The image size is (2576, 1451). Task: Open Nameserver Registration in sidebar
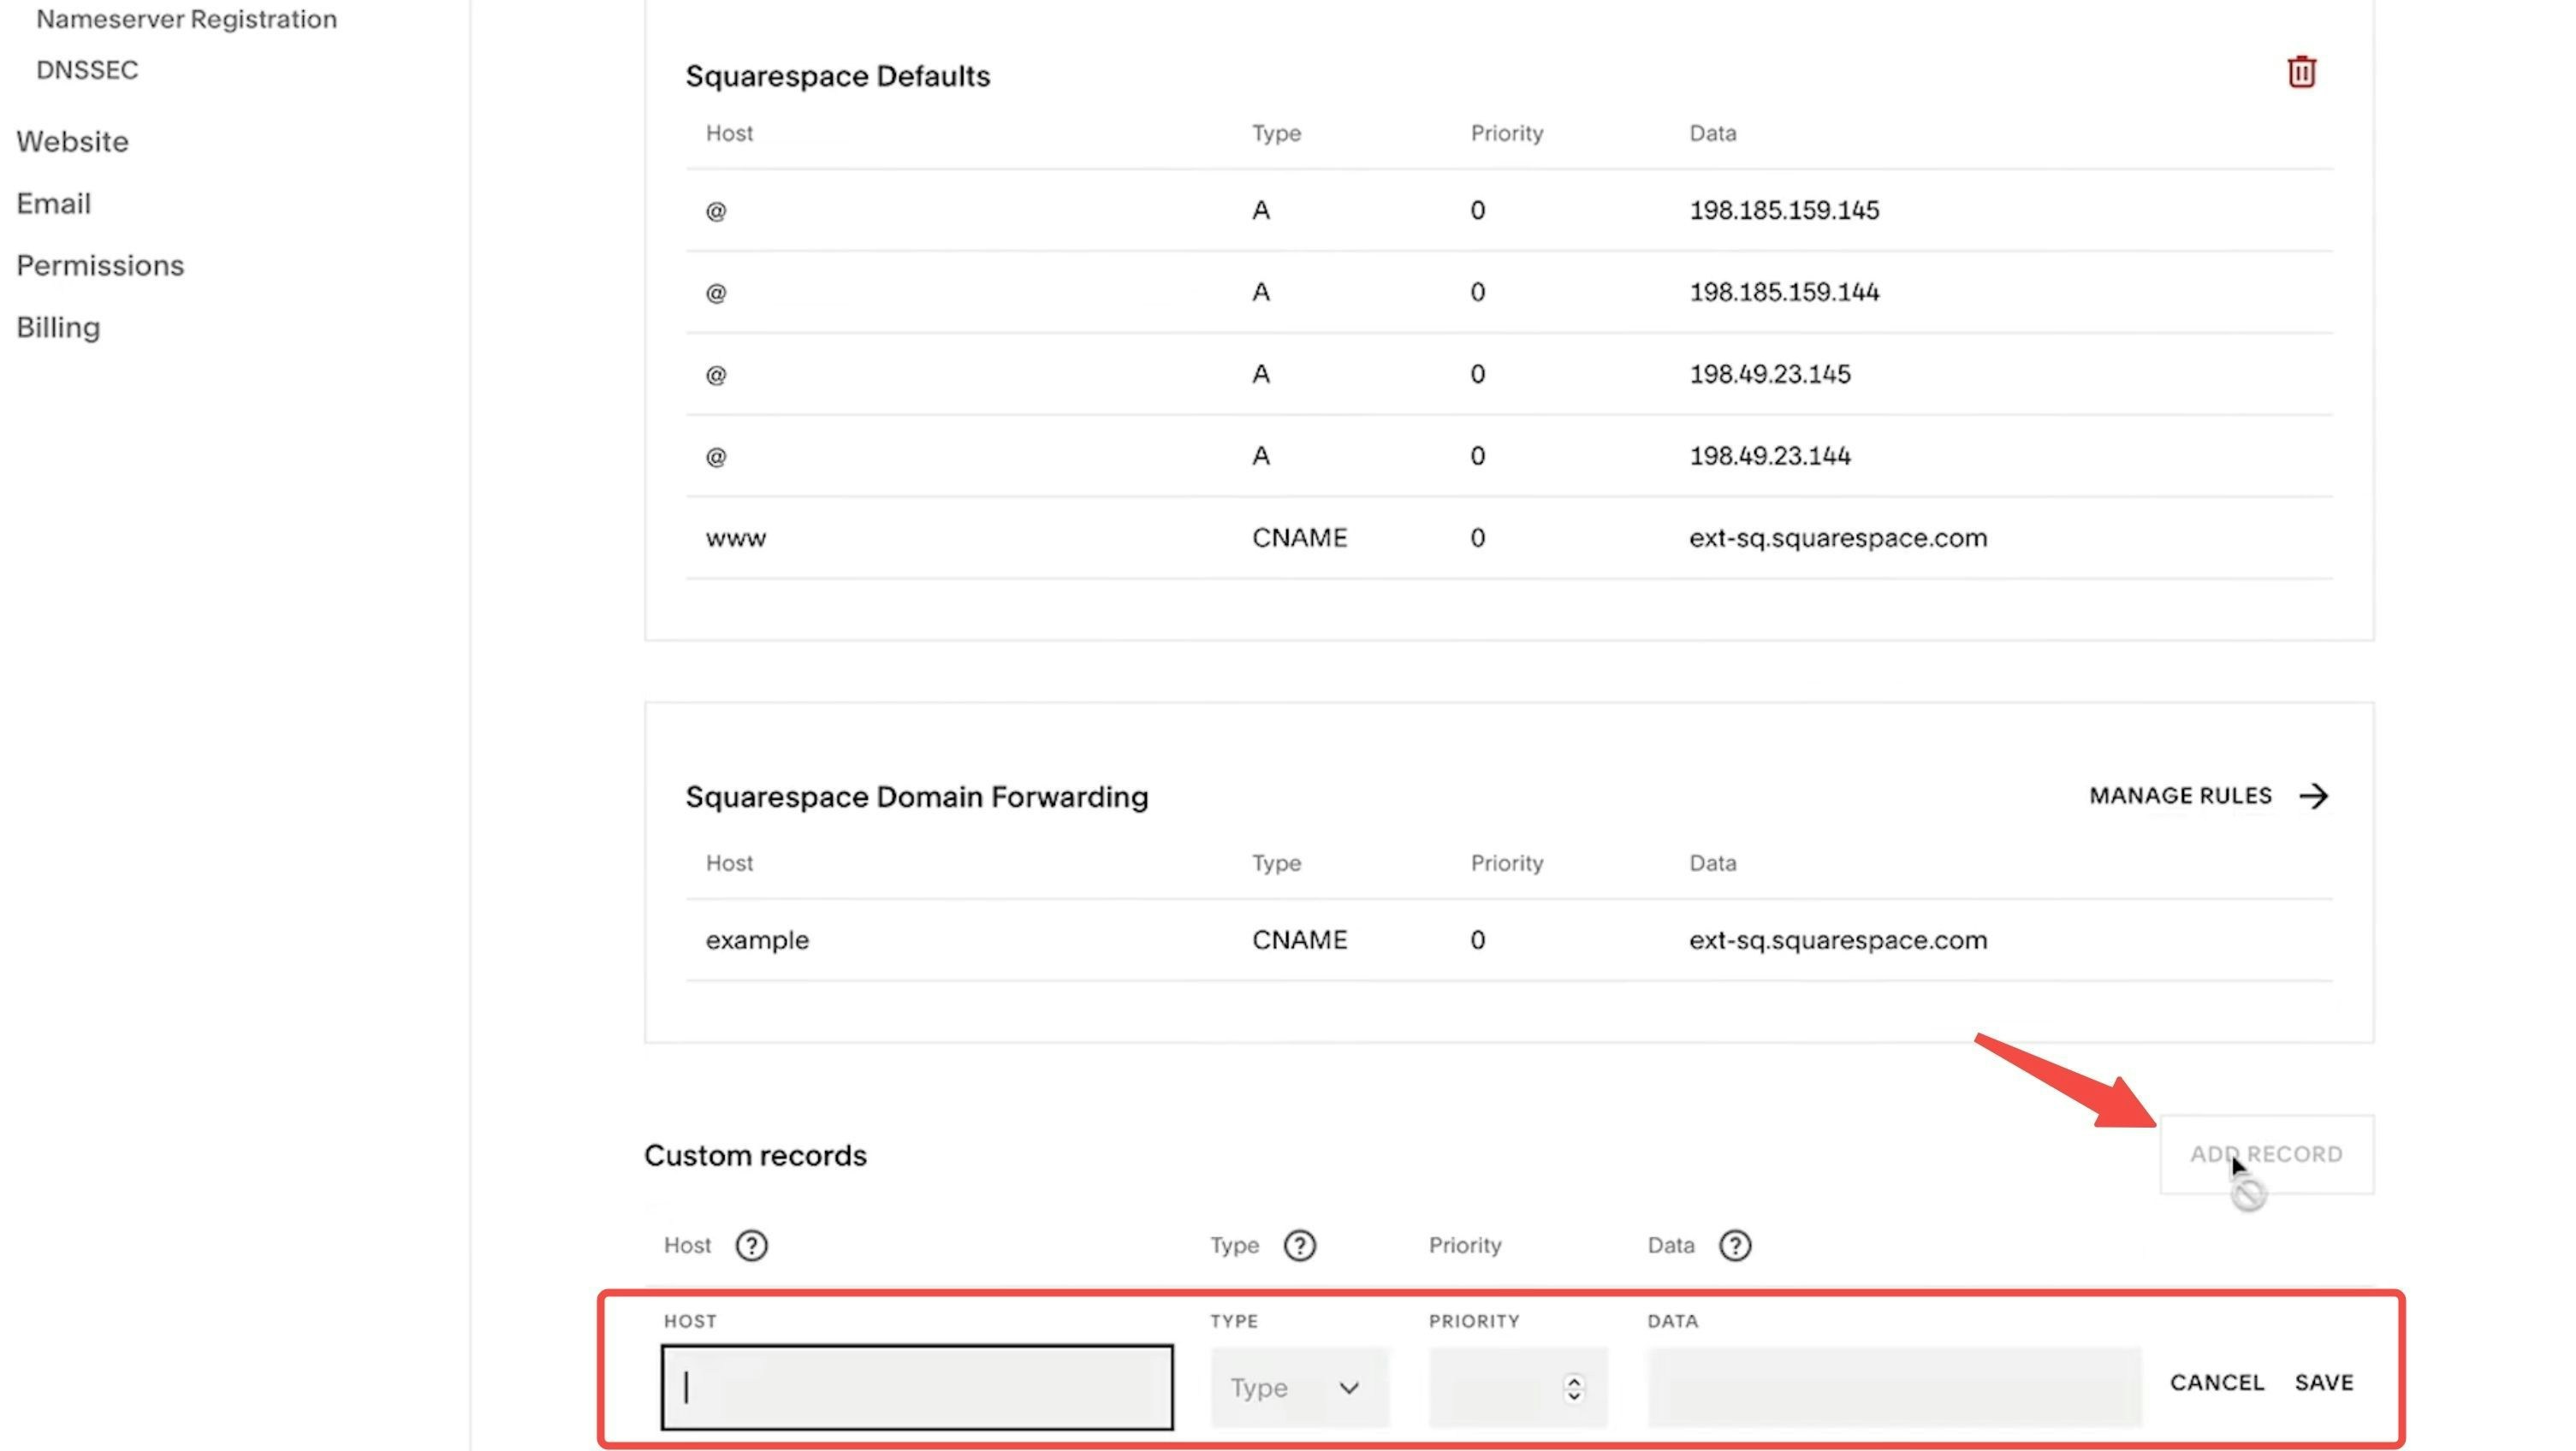[x=186, y=19]
